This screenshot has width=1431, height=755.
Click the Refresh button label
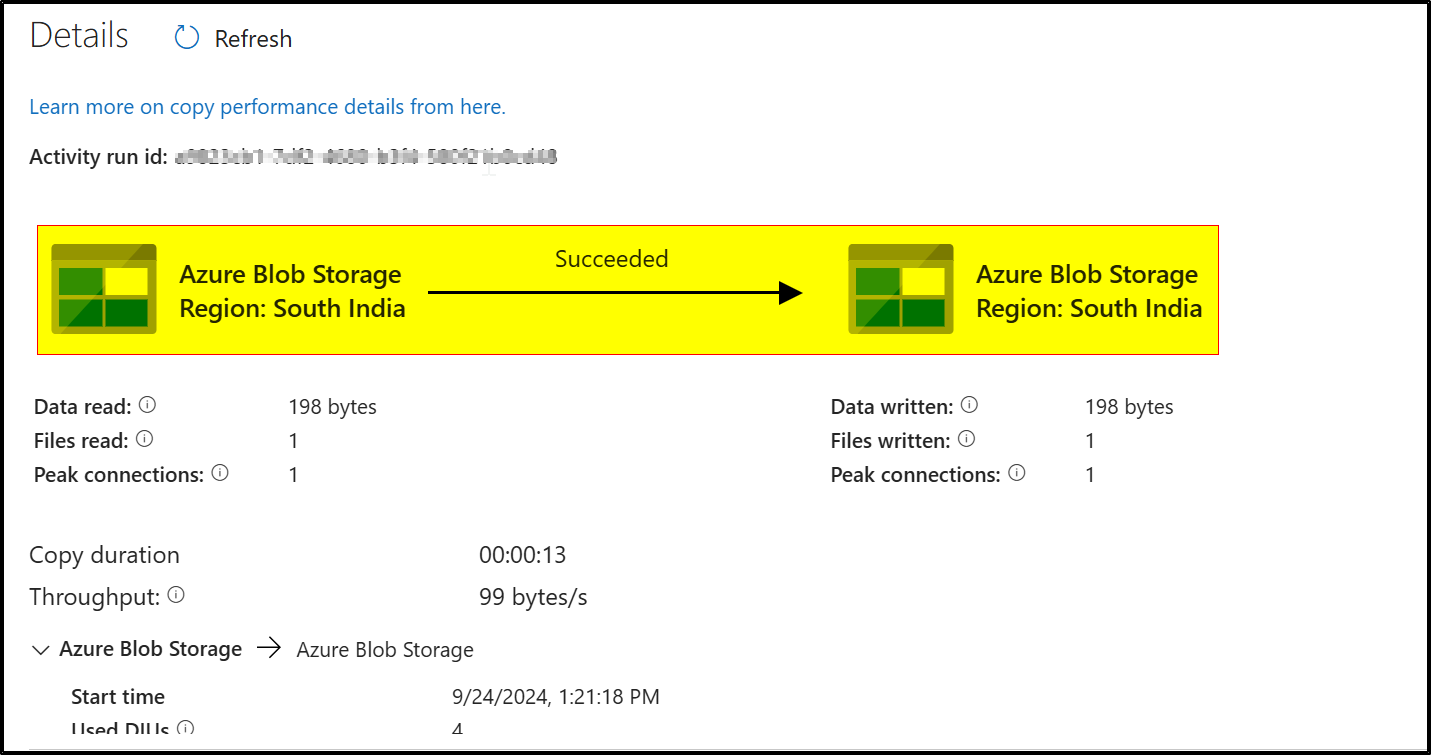pos(252,38)
